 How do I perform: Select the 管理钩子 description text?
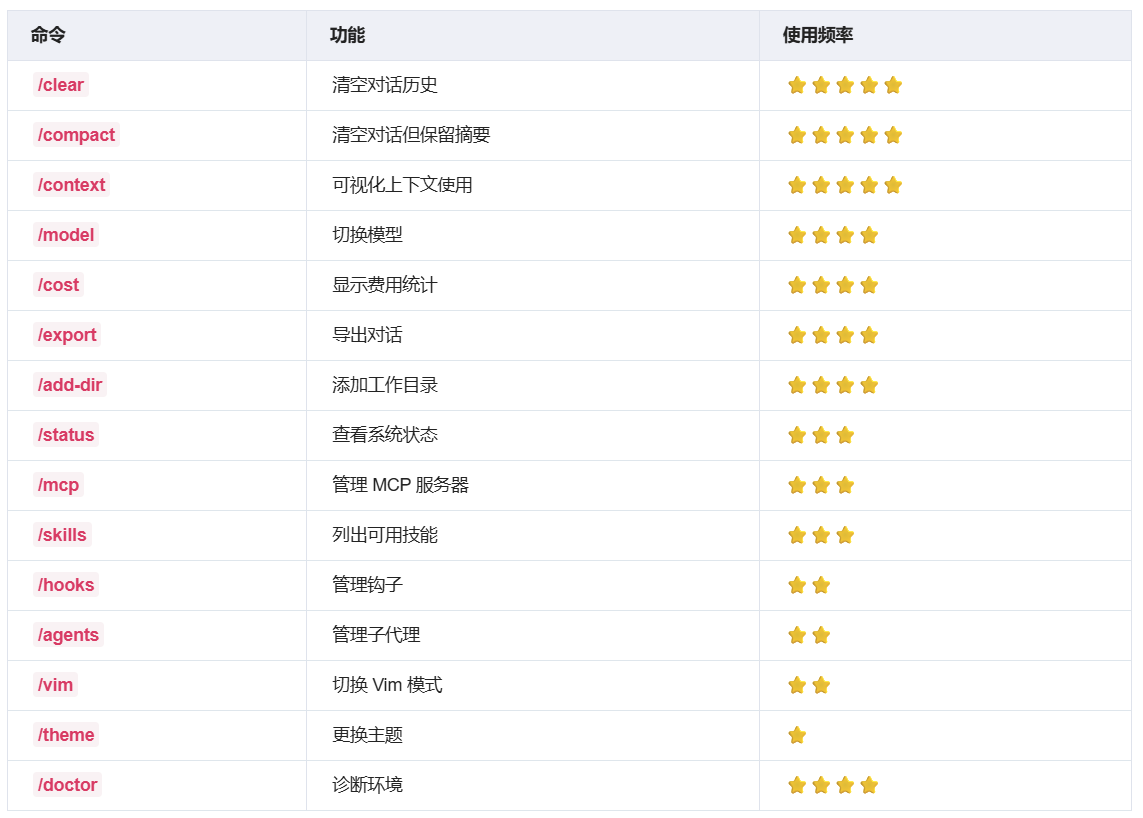coord(367,585)
